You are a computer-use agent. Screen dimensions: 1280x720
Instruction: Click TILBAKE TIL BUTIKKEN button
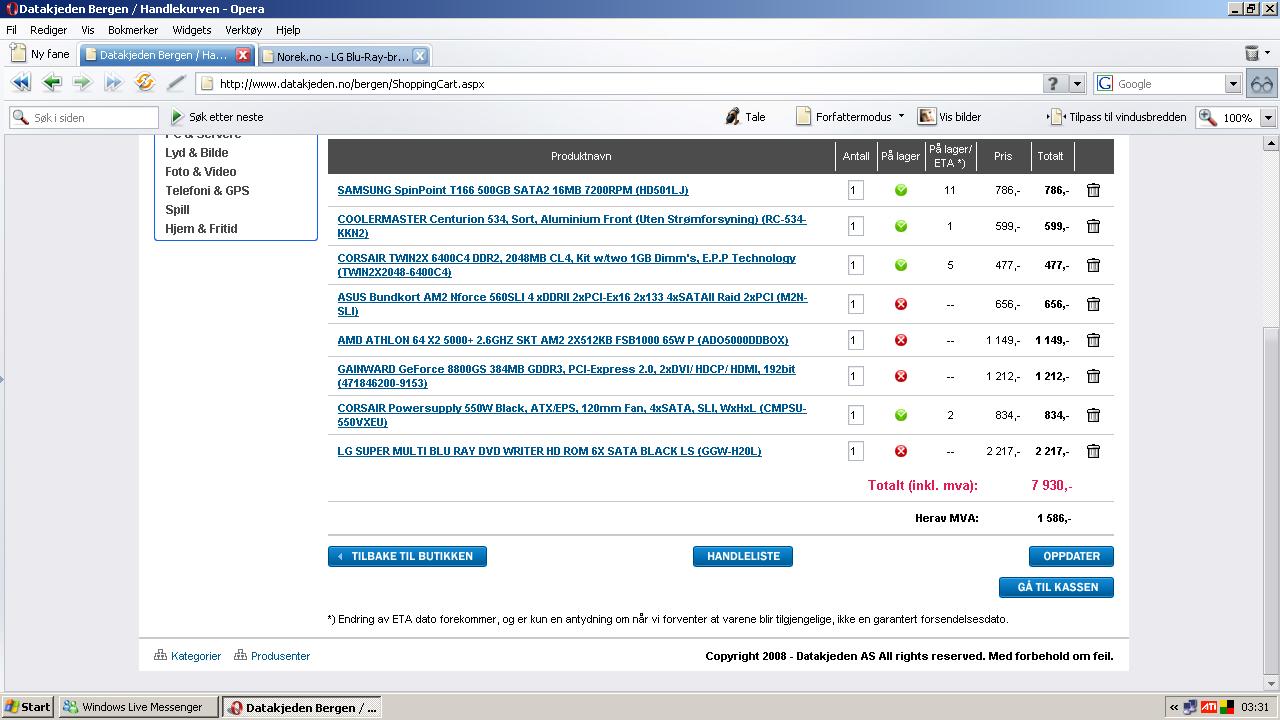[x=407, y=556]
